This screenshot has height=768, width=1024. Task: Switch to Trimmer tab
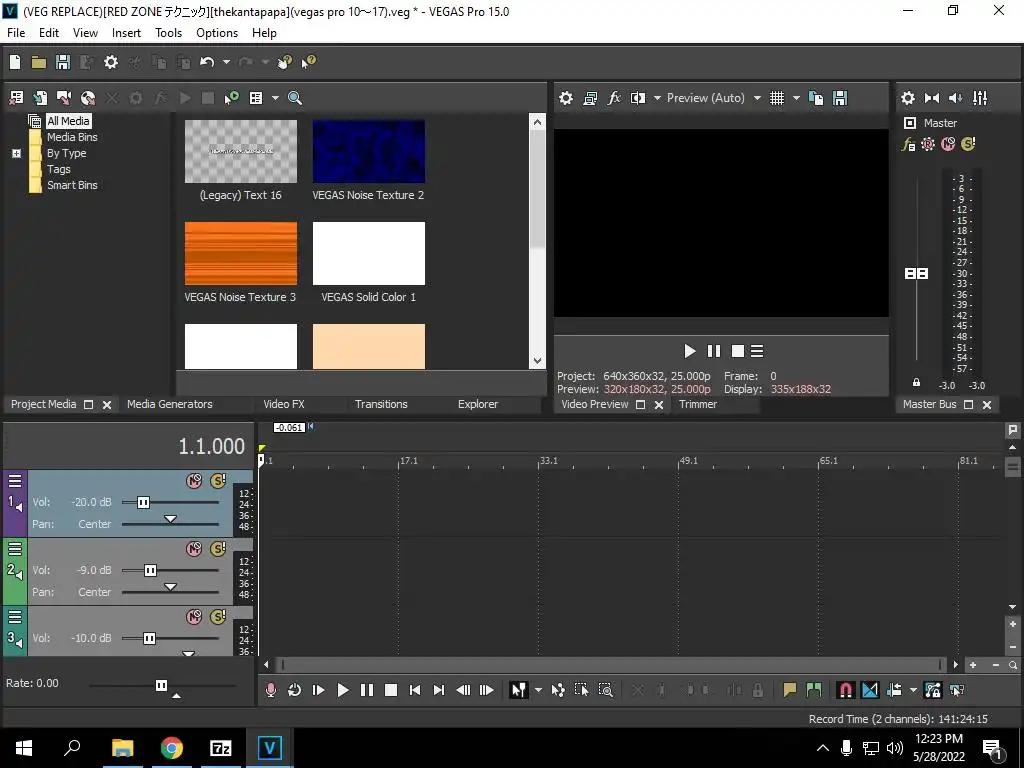697,404
